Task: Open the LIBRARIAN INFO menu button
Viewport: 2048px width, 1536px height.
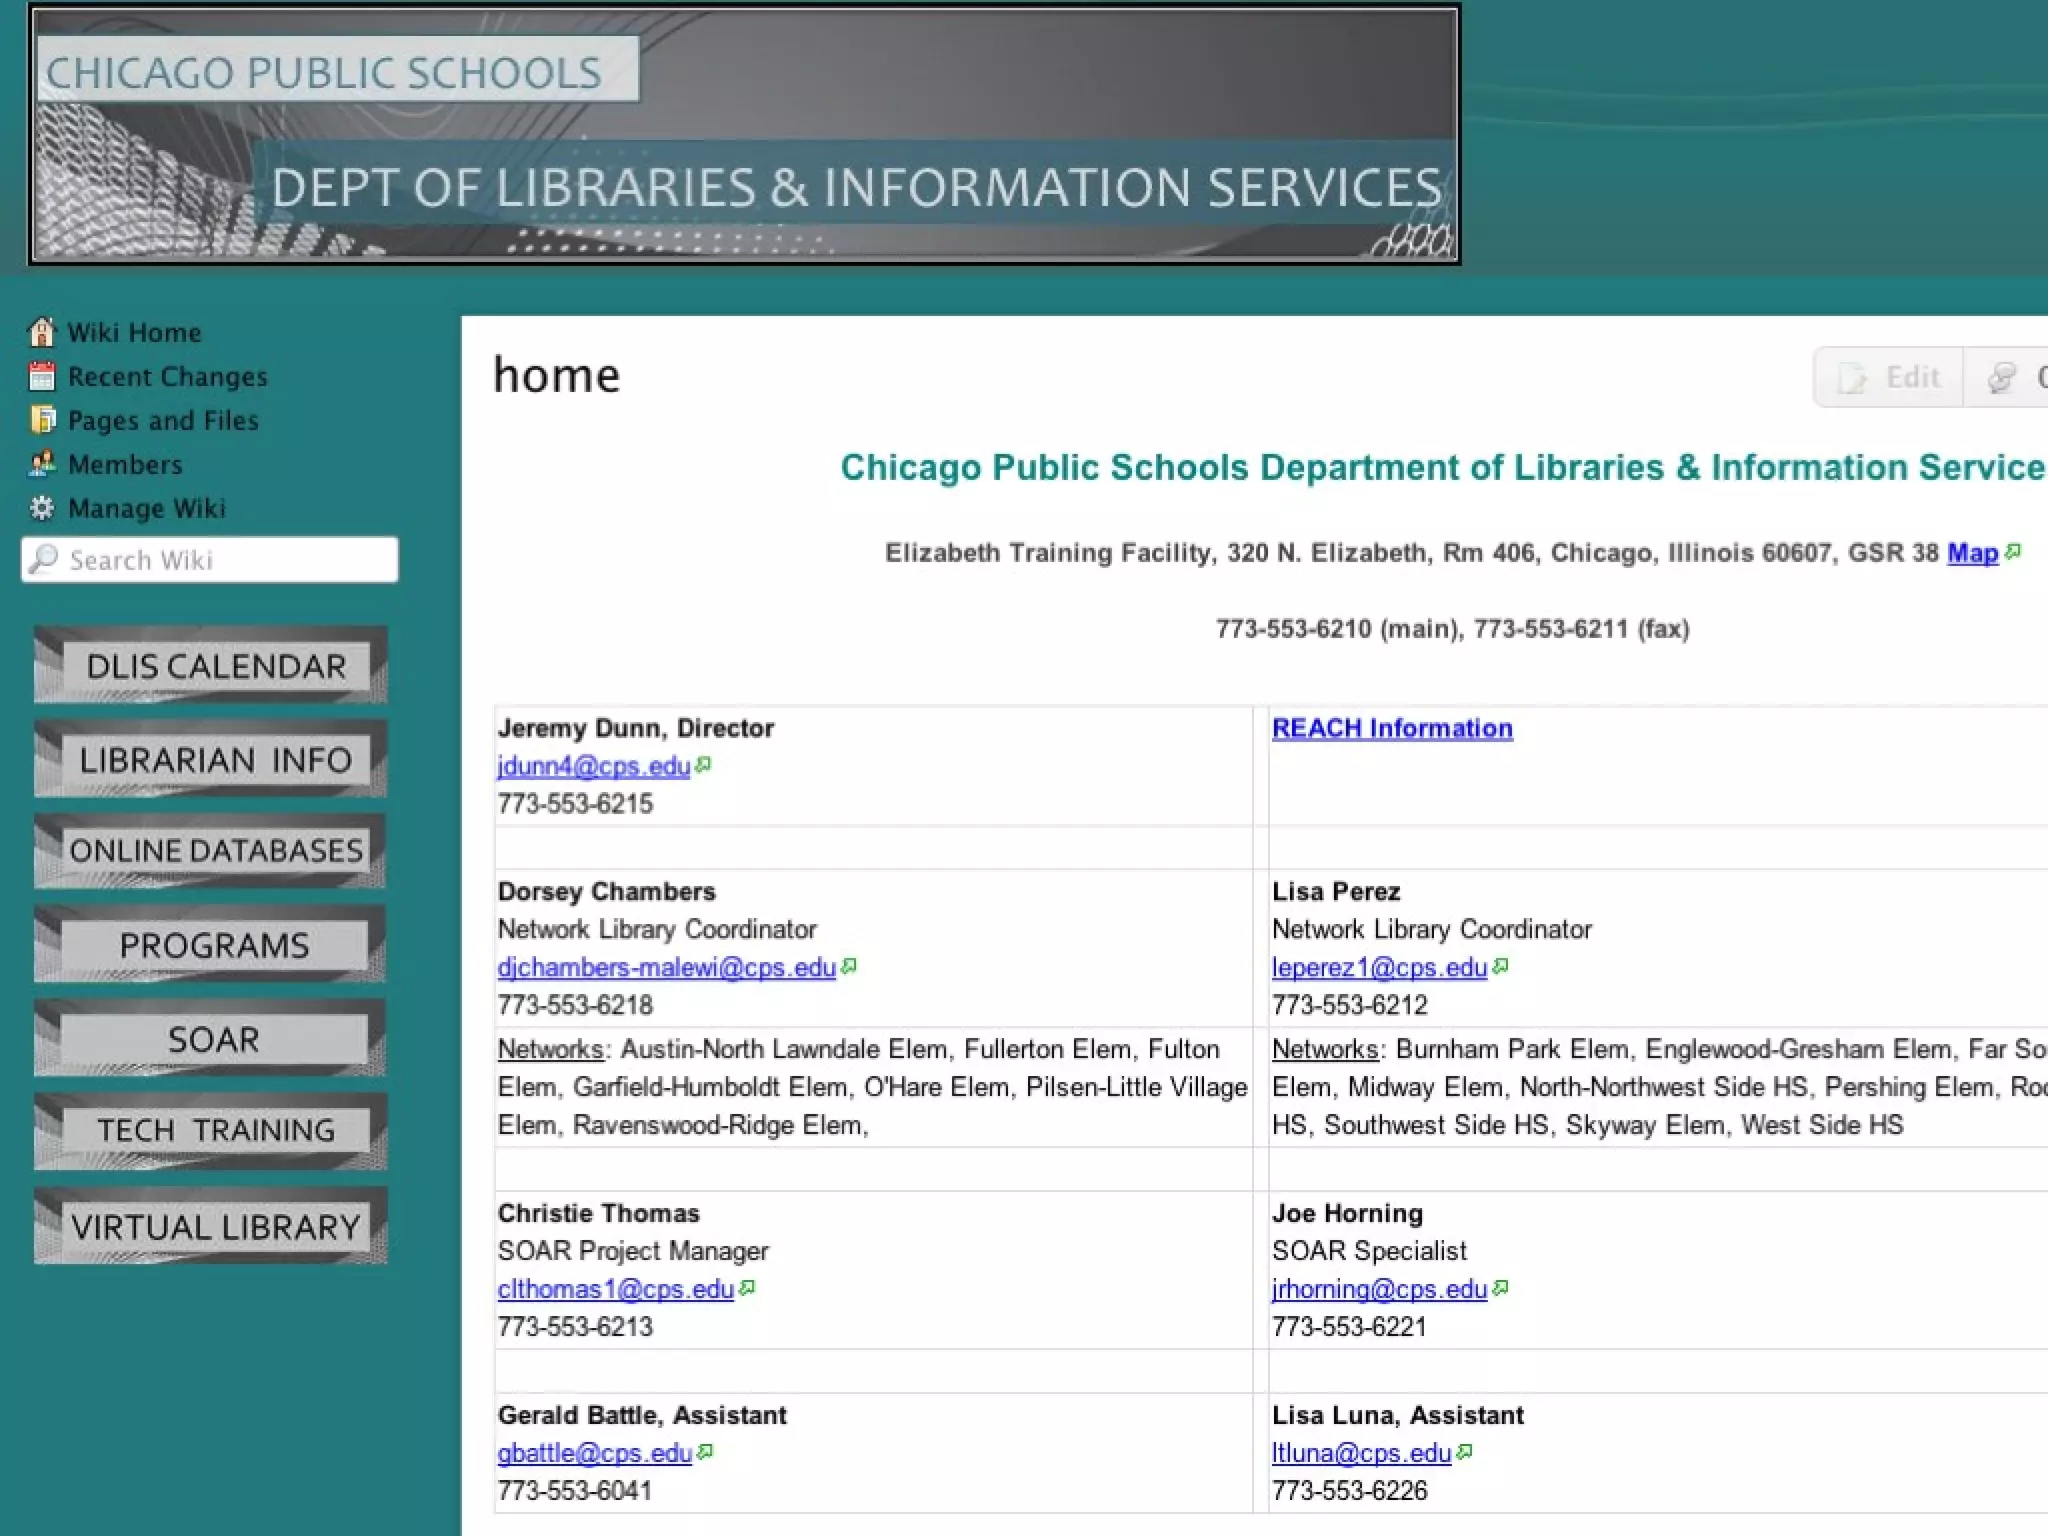Action: point(211,759)
